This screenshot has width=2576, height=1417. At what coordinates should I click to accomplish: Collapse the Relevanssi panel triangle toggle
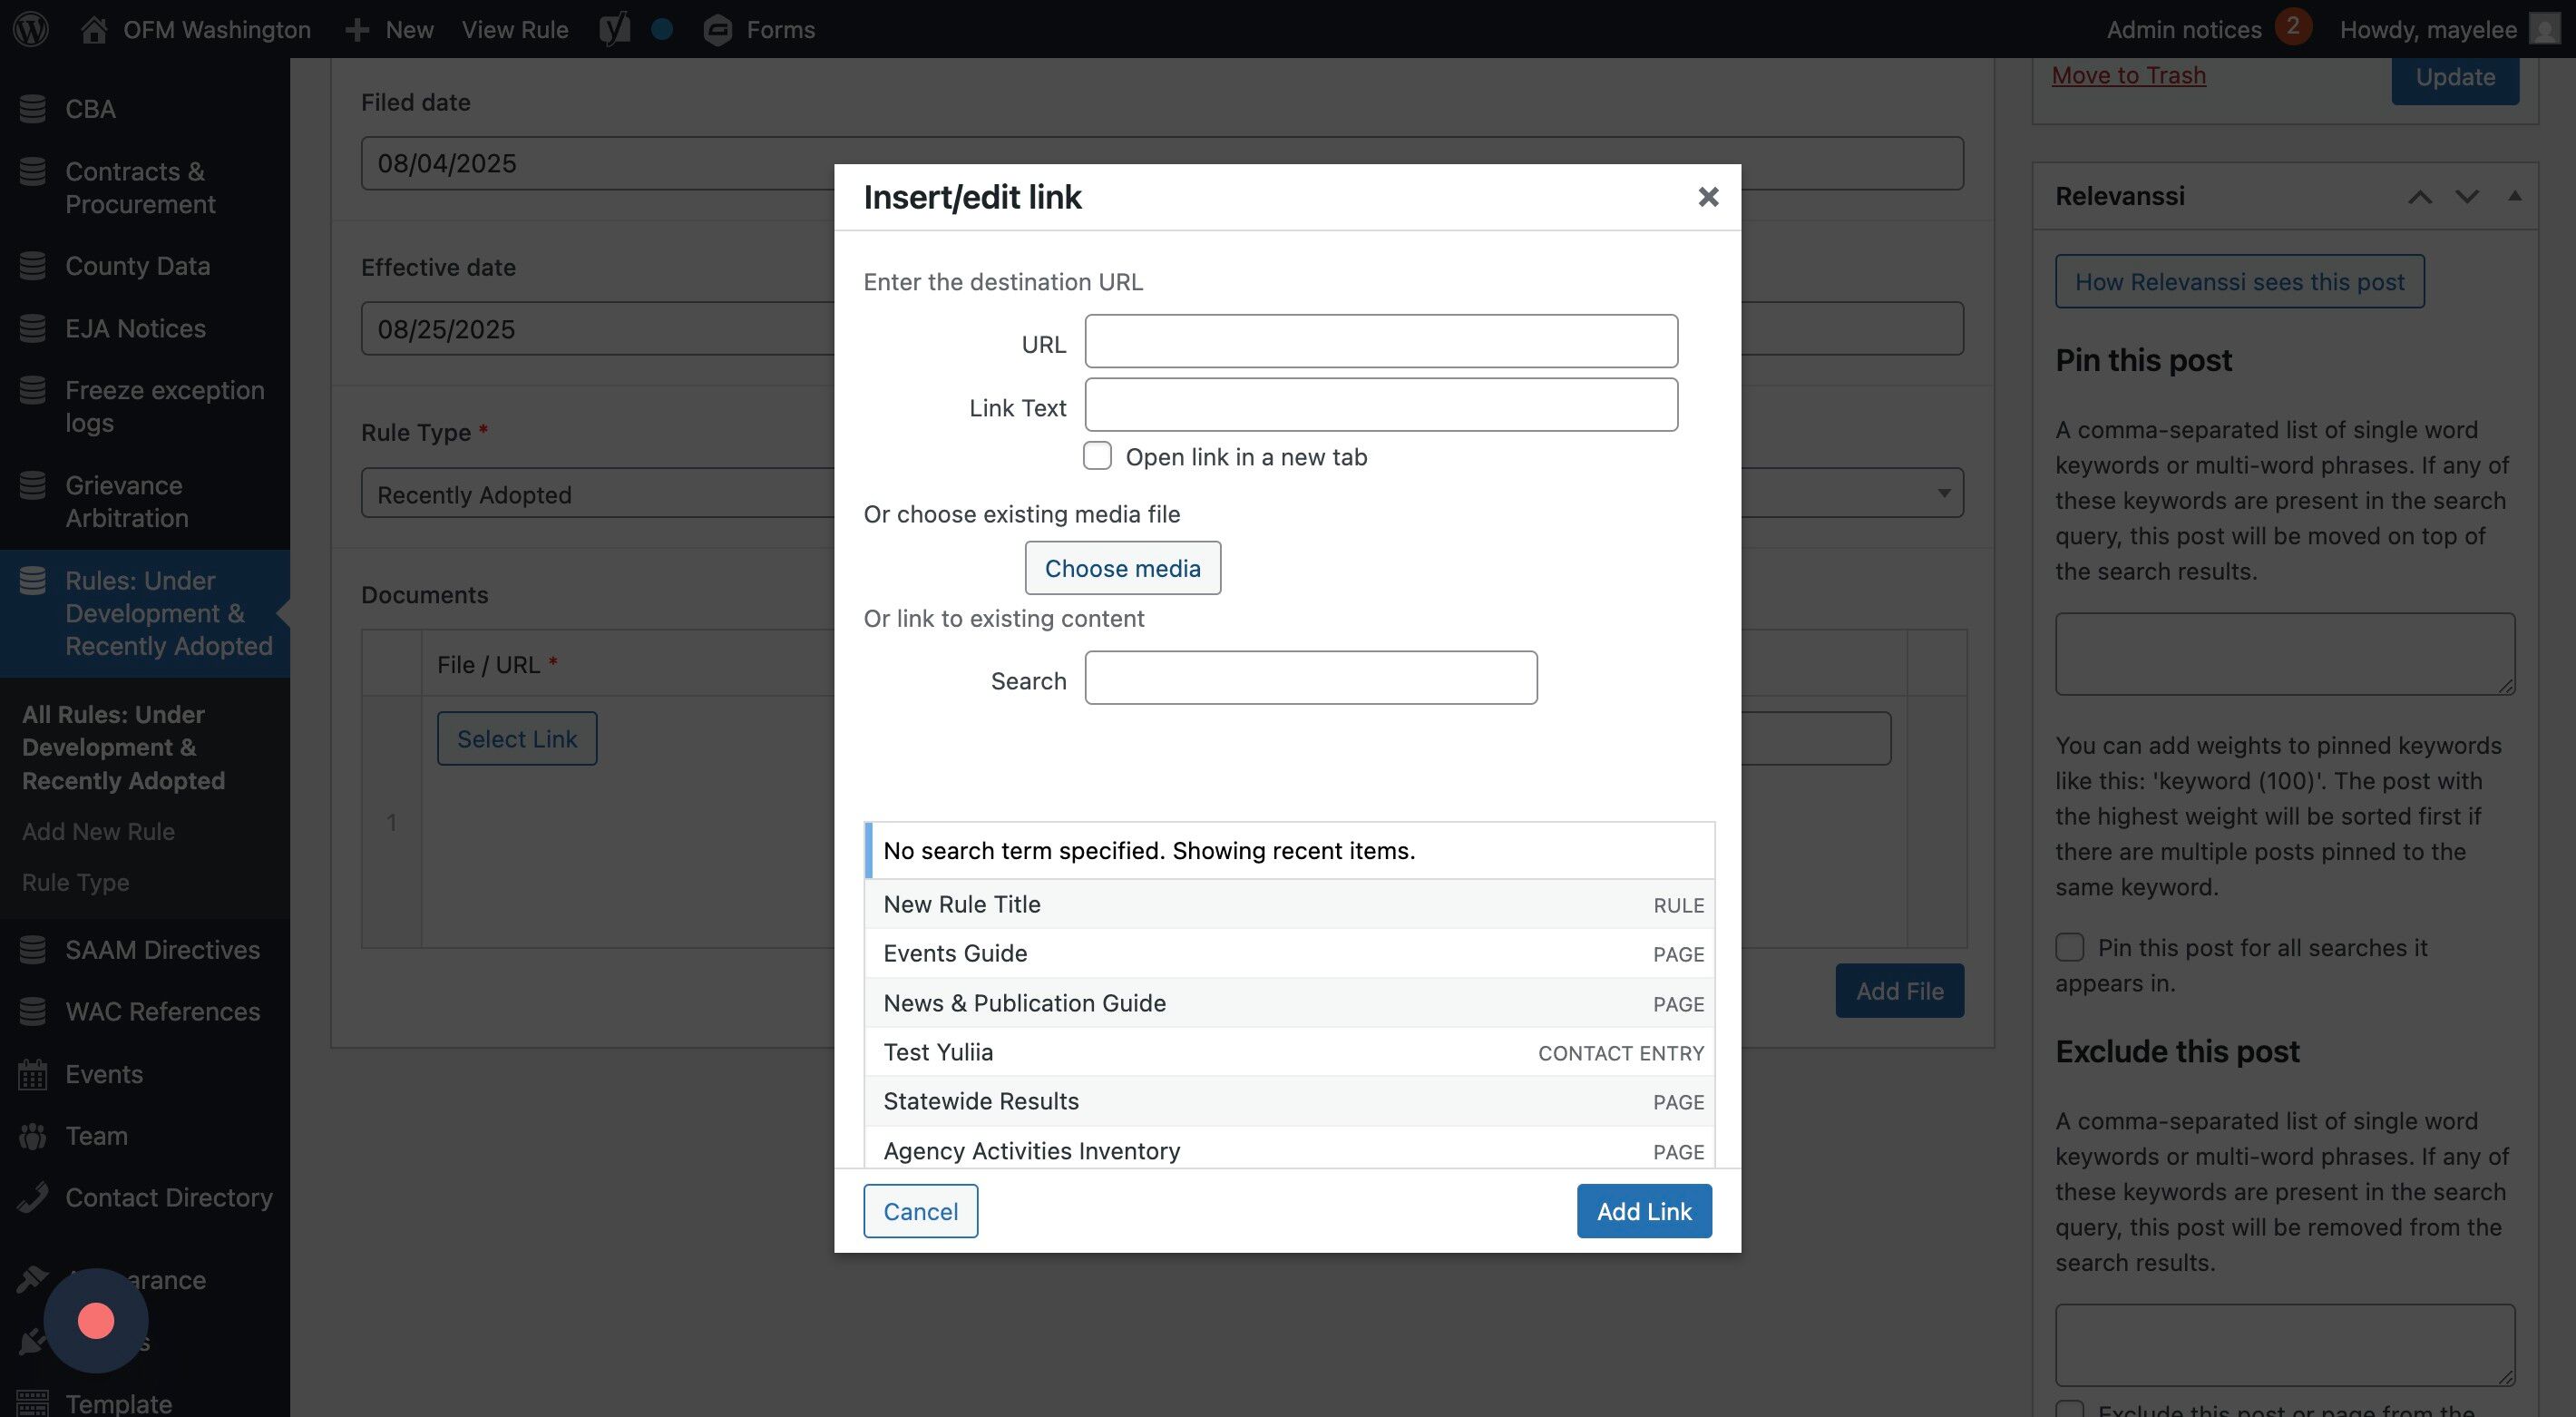(x=2514, y=196)
